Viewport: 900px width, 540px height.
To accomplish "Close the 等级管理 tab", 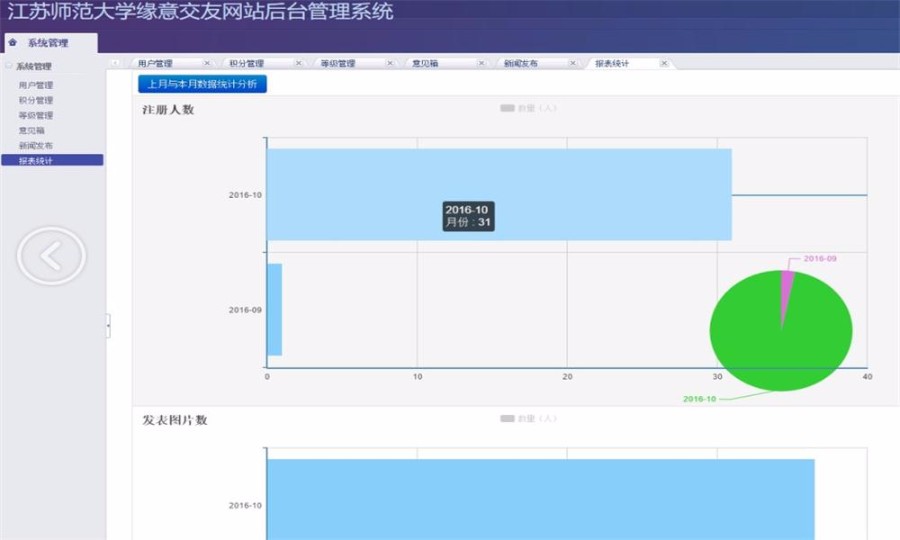I will click(x=389, y=63).
